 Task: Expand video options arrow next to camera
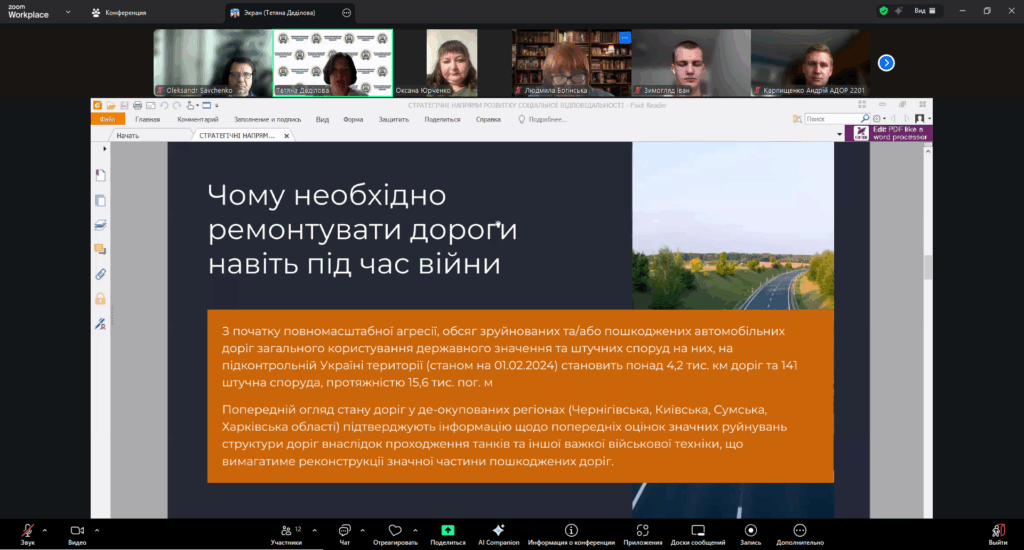(96, 530)
